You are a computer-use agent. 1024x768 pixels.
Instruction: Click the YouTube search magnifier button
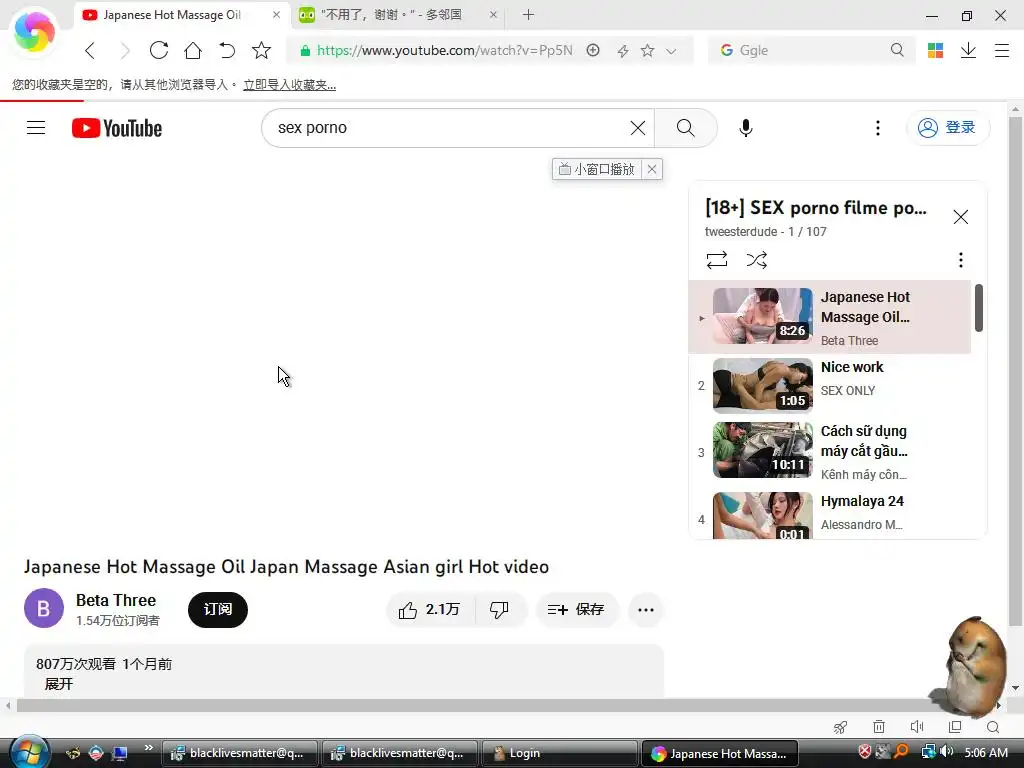686,128
